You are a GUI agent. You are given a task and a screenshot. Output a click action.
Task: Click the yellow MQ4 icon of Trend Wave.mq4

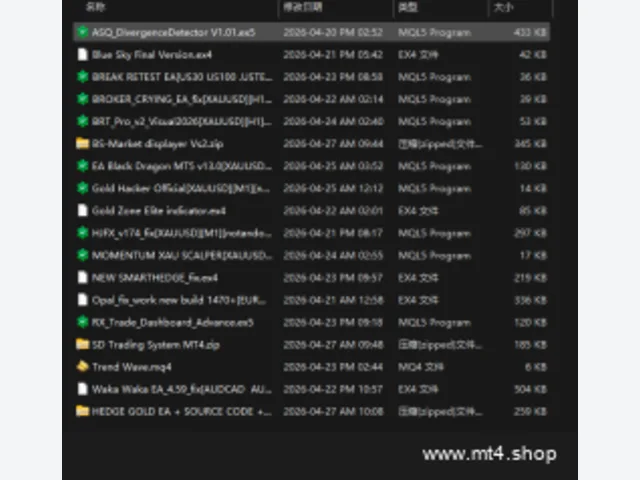point(82,367)
